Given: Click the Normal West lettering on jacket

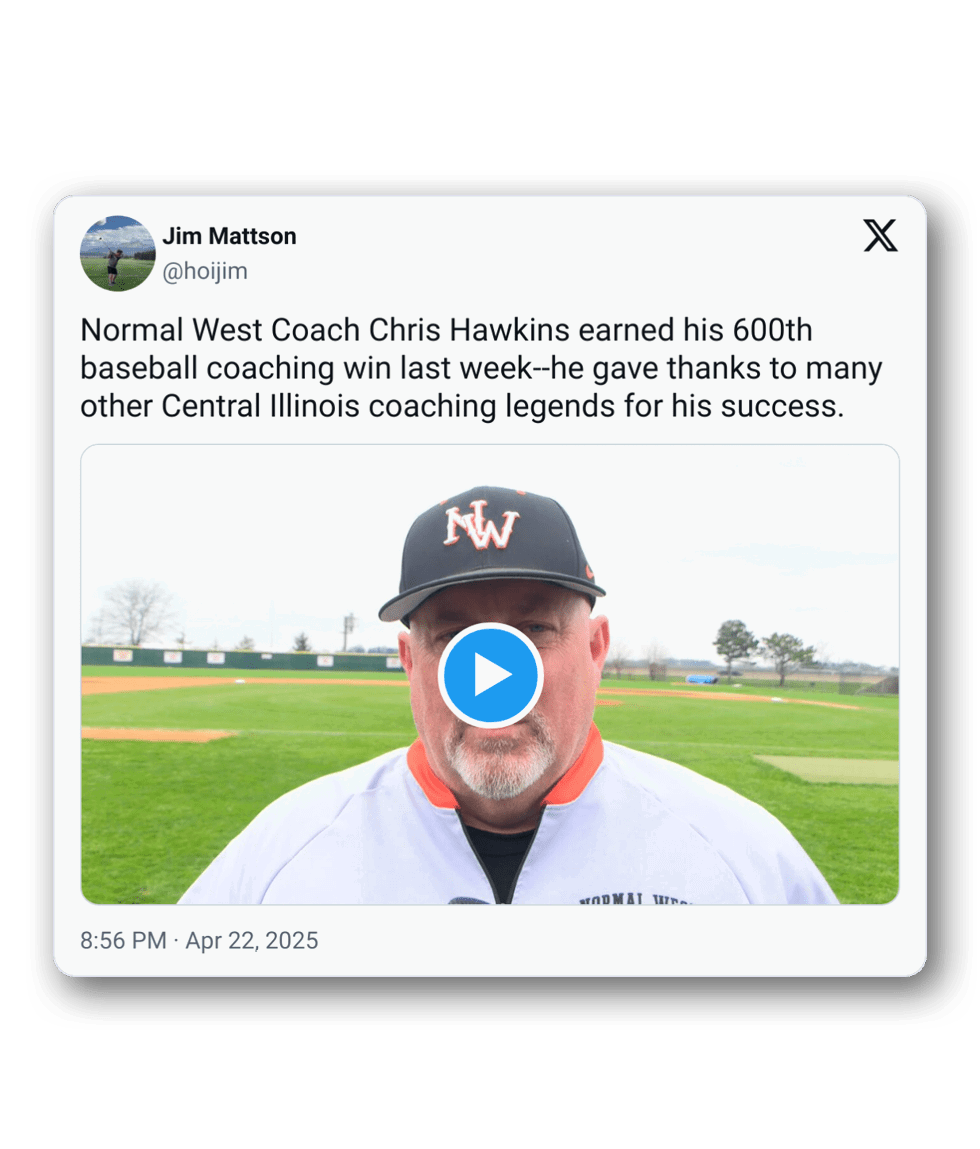Looking at the screenshot, I should click(633, 898).
